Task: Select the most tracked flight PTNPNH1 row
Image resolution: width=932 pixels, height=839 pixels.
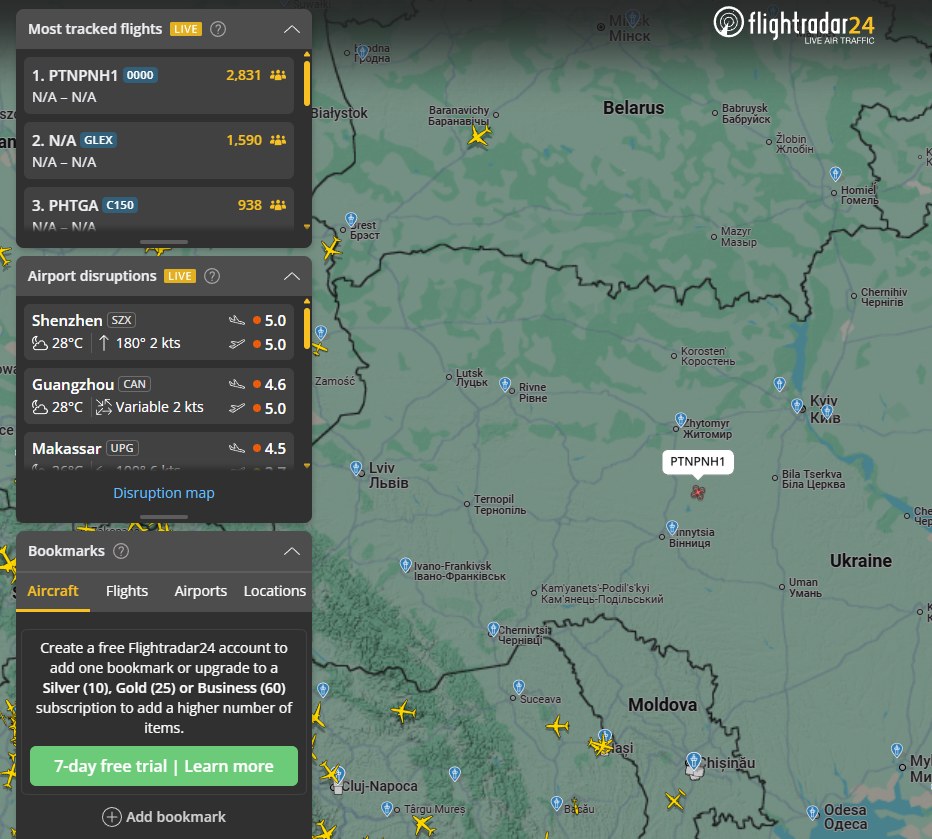Action: coord(159,86)
